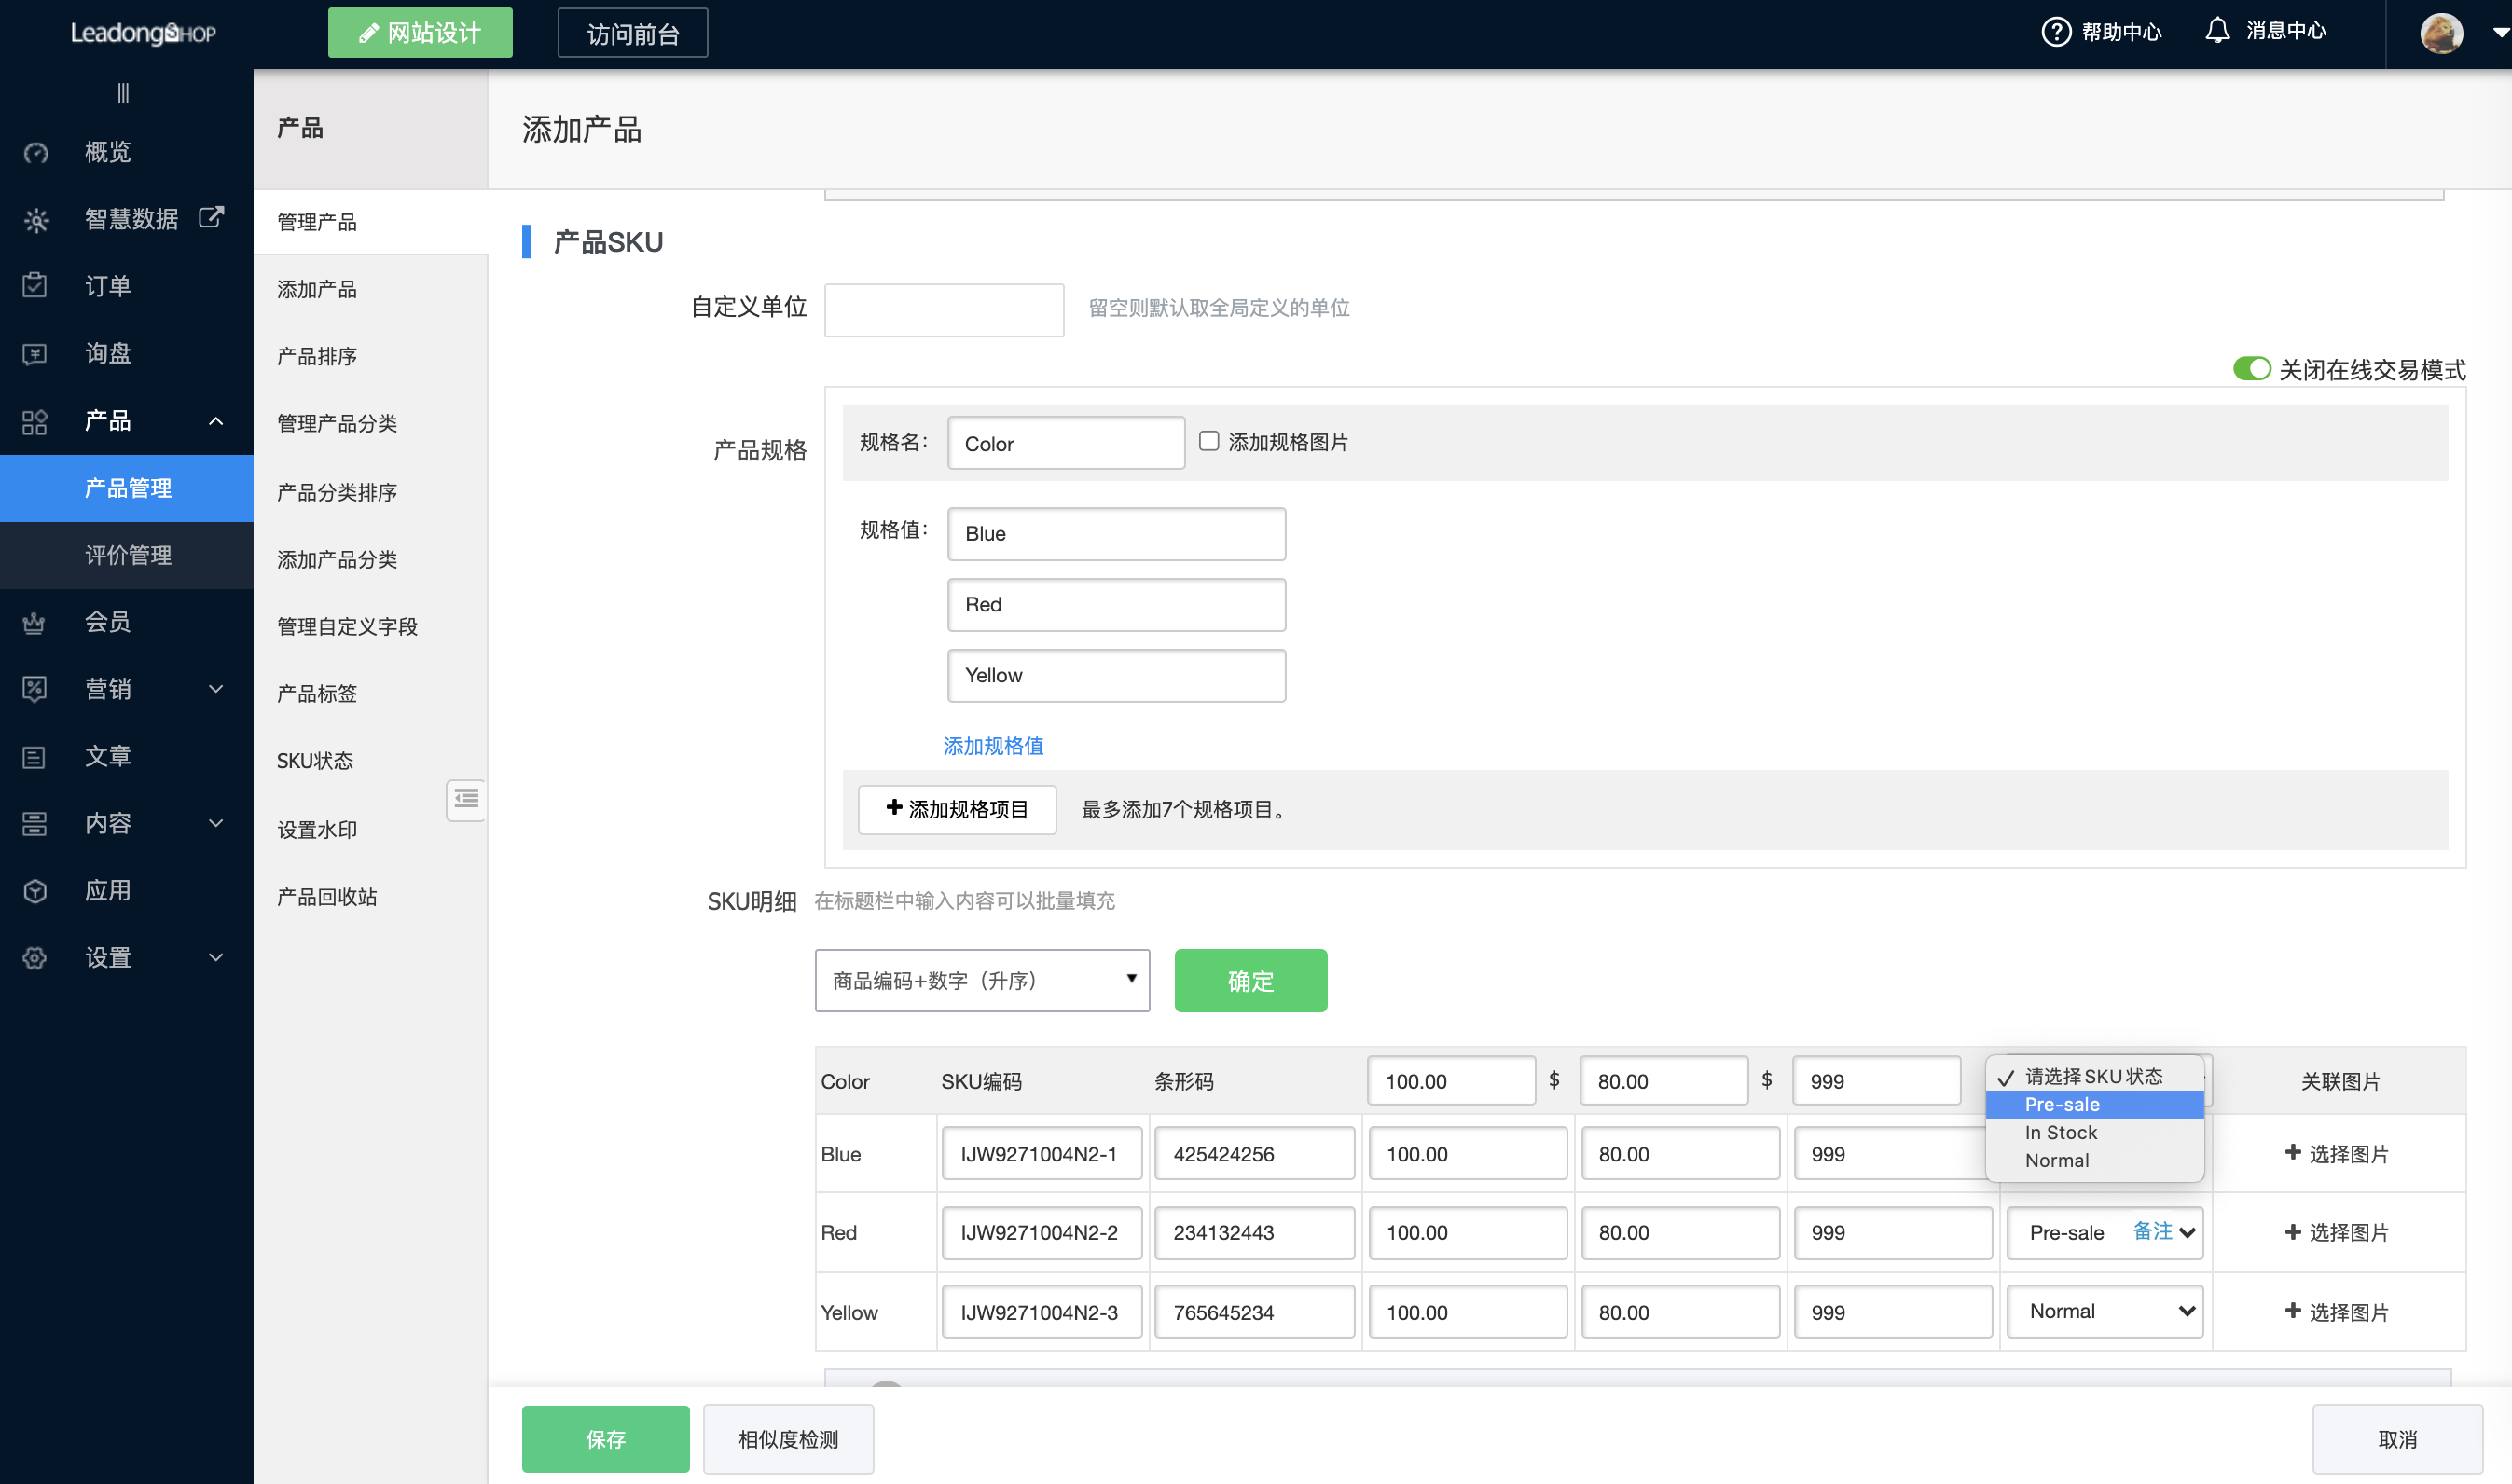
Task: Select In Stock from SKU status list
Action: (x=2060, y=1132)
